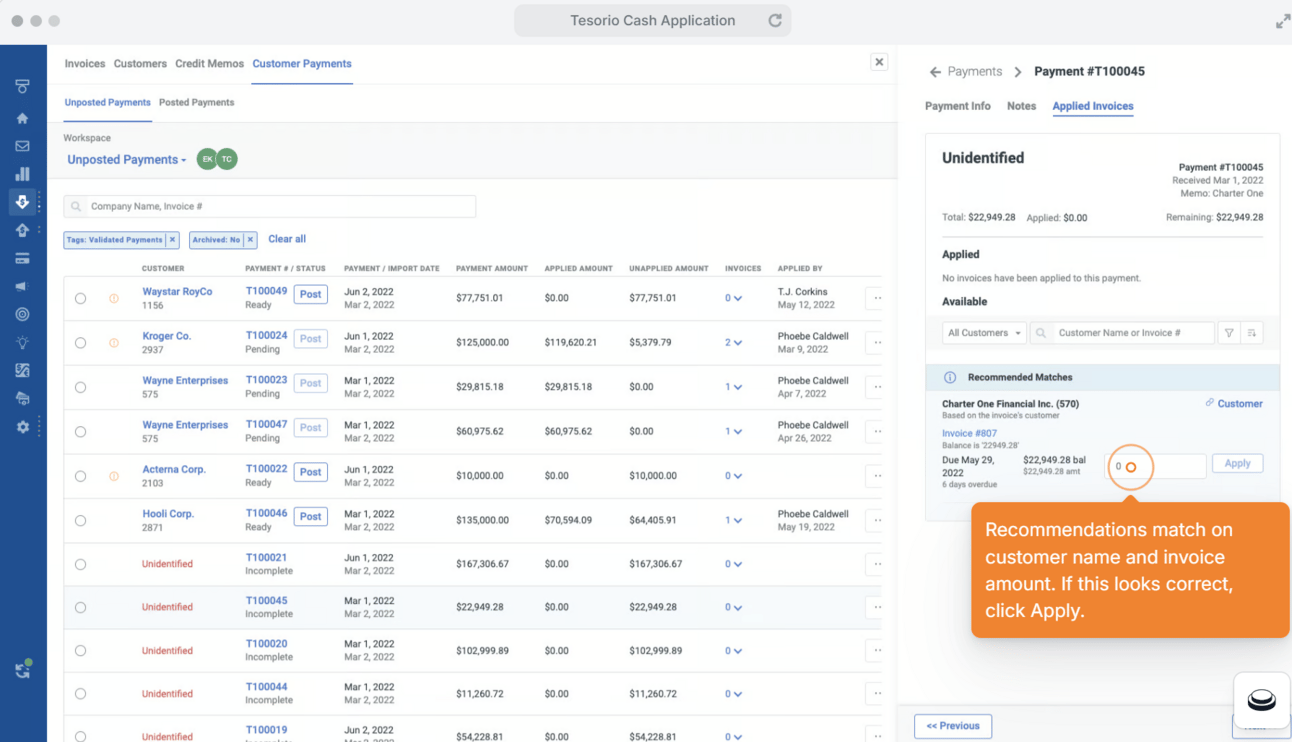Open the envelope inbox icon in the sidebar
Image resolution: width=1292 pixels, height=742 pixels.
coord(22,146)
